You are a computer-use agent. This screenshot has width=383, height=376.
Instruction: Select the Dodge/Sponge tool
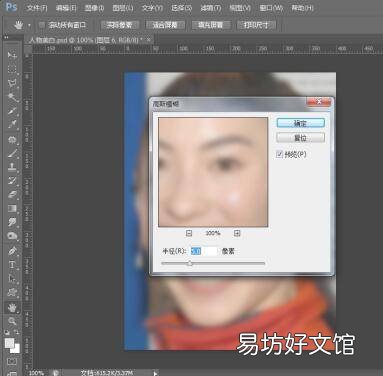tap(12, 236)
